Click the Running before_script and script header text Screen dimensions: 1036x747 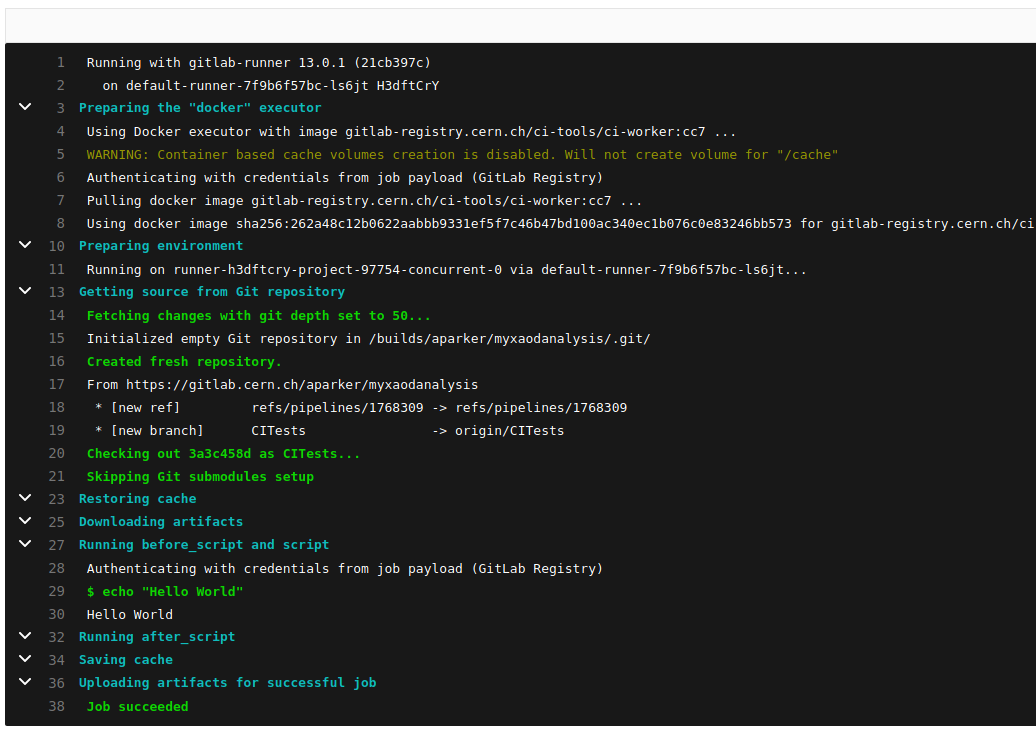[x=203, y=545]
